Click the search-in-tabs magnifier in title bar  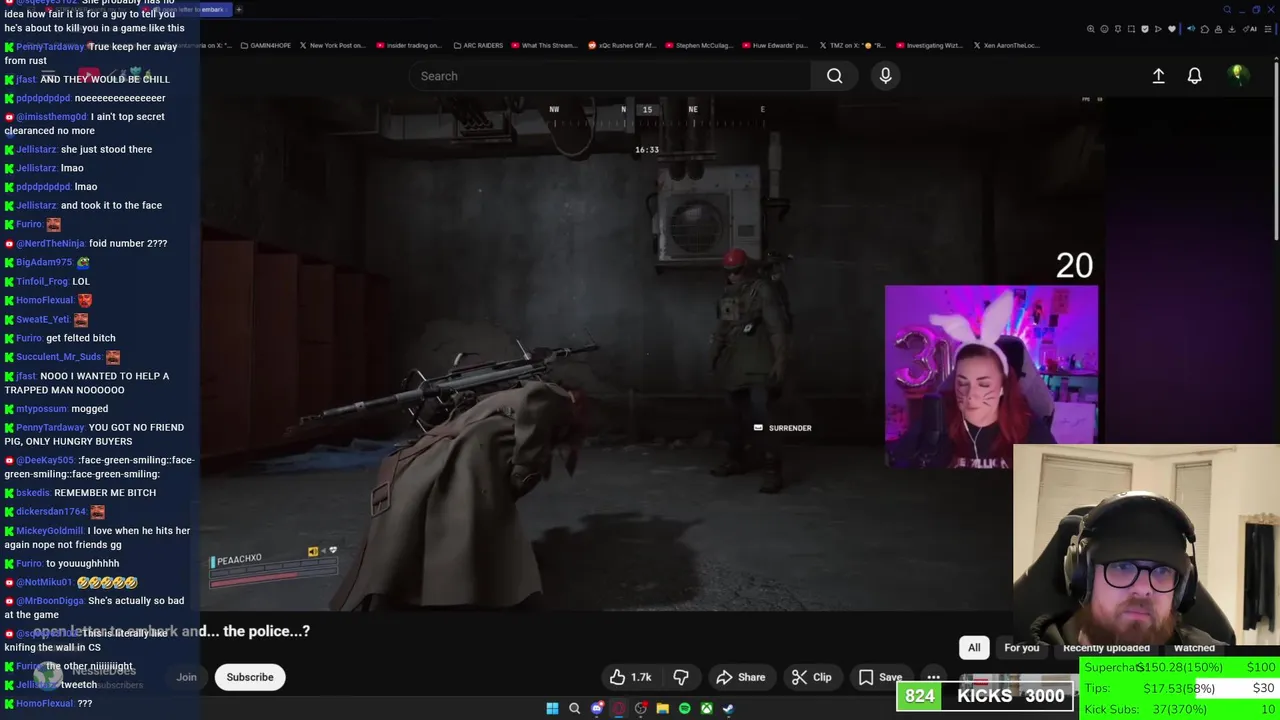pyautogui.click(x=1227, y=10)
